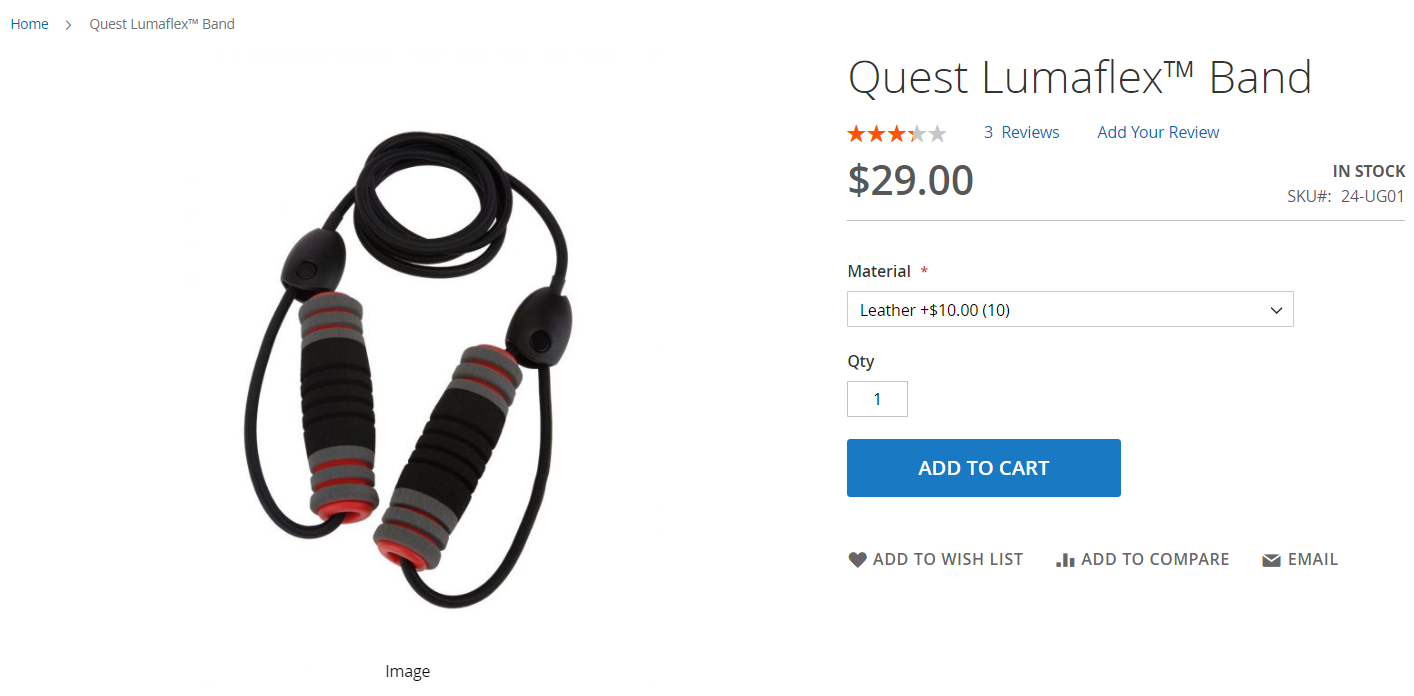Click the $29.00 price text
Image resolution: width=1414 pixels, height=696 pixels.
point(910,181)
